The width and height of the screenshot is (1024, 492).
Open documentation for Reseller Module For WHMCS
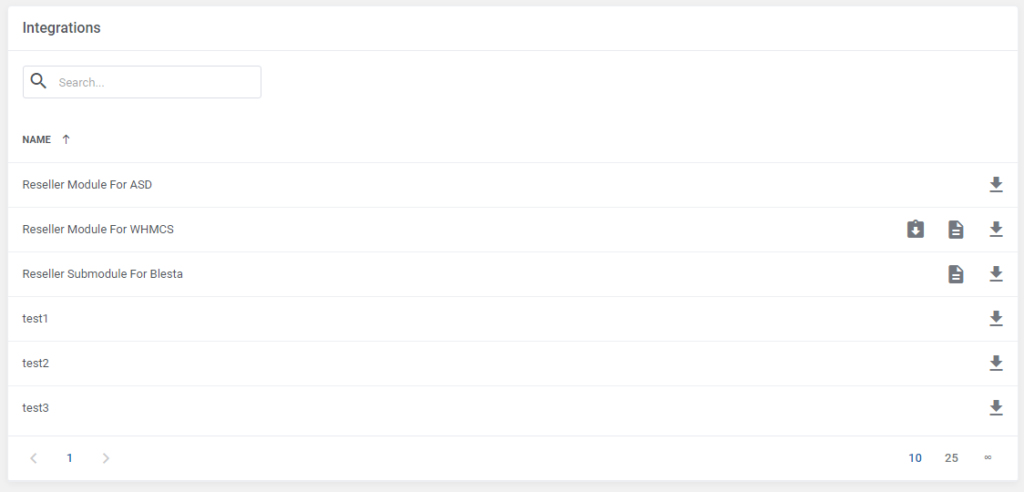(955, 229)
